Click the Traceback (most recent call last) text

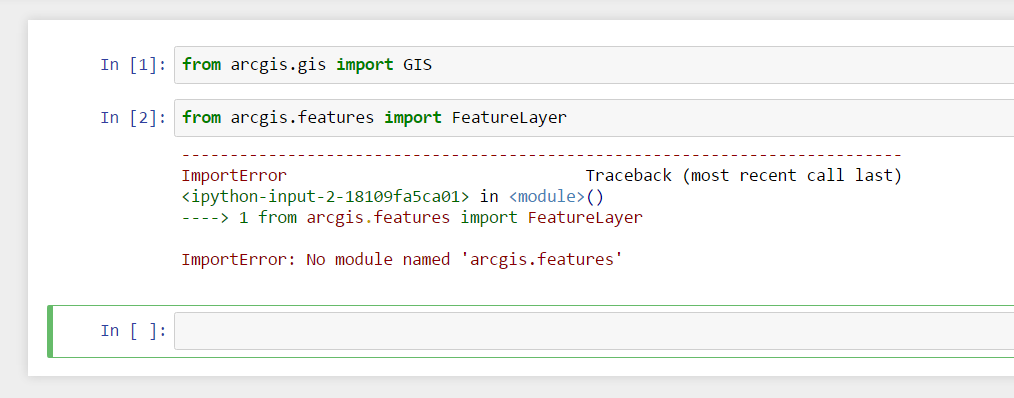[x=744, y=175]
